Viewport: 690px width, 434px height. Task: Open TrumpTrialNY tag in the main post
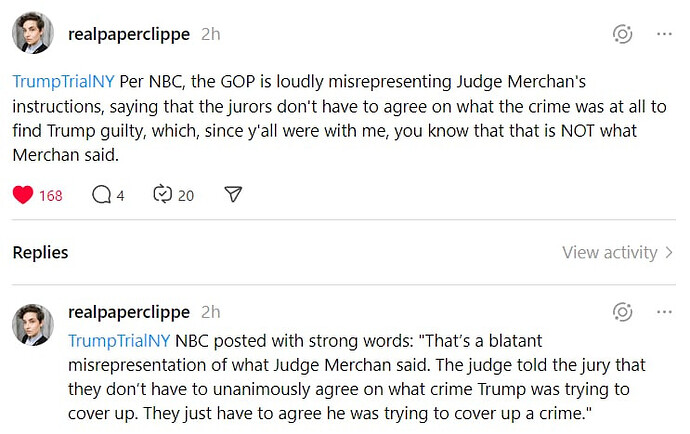(63, 79)
